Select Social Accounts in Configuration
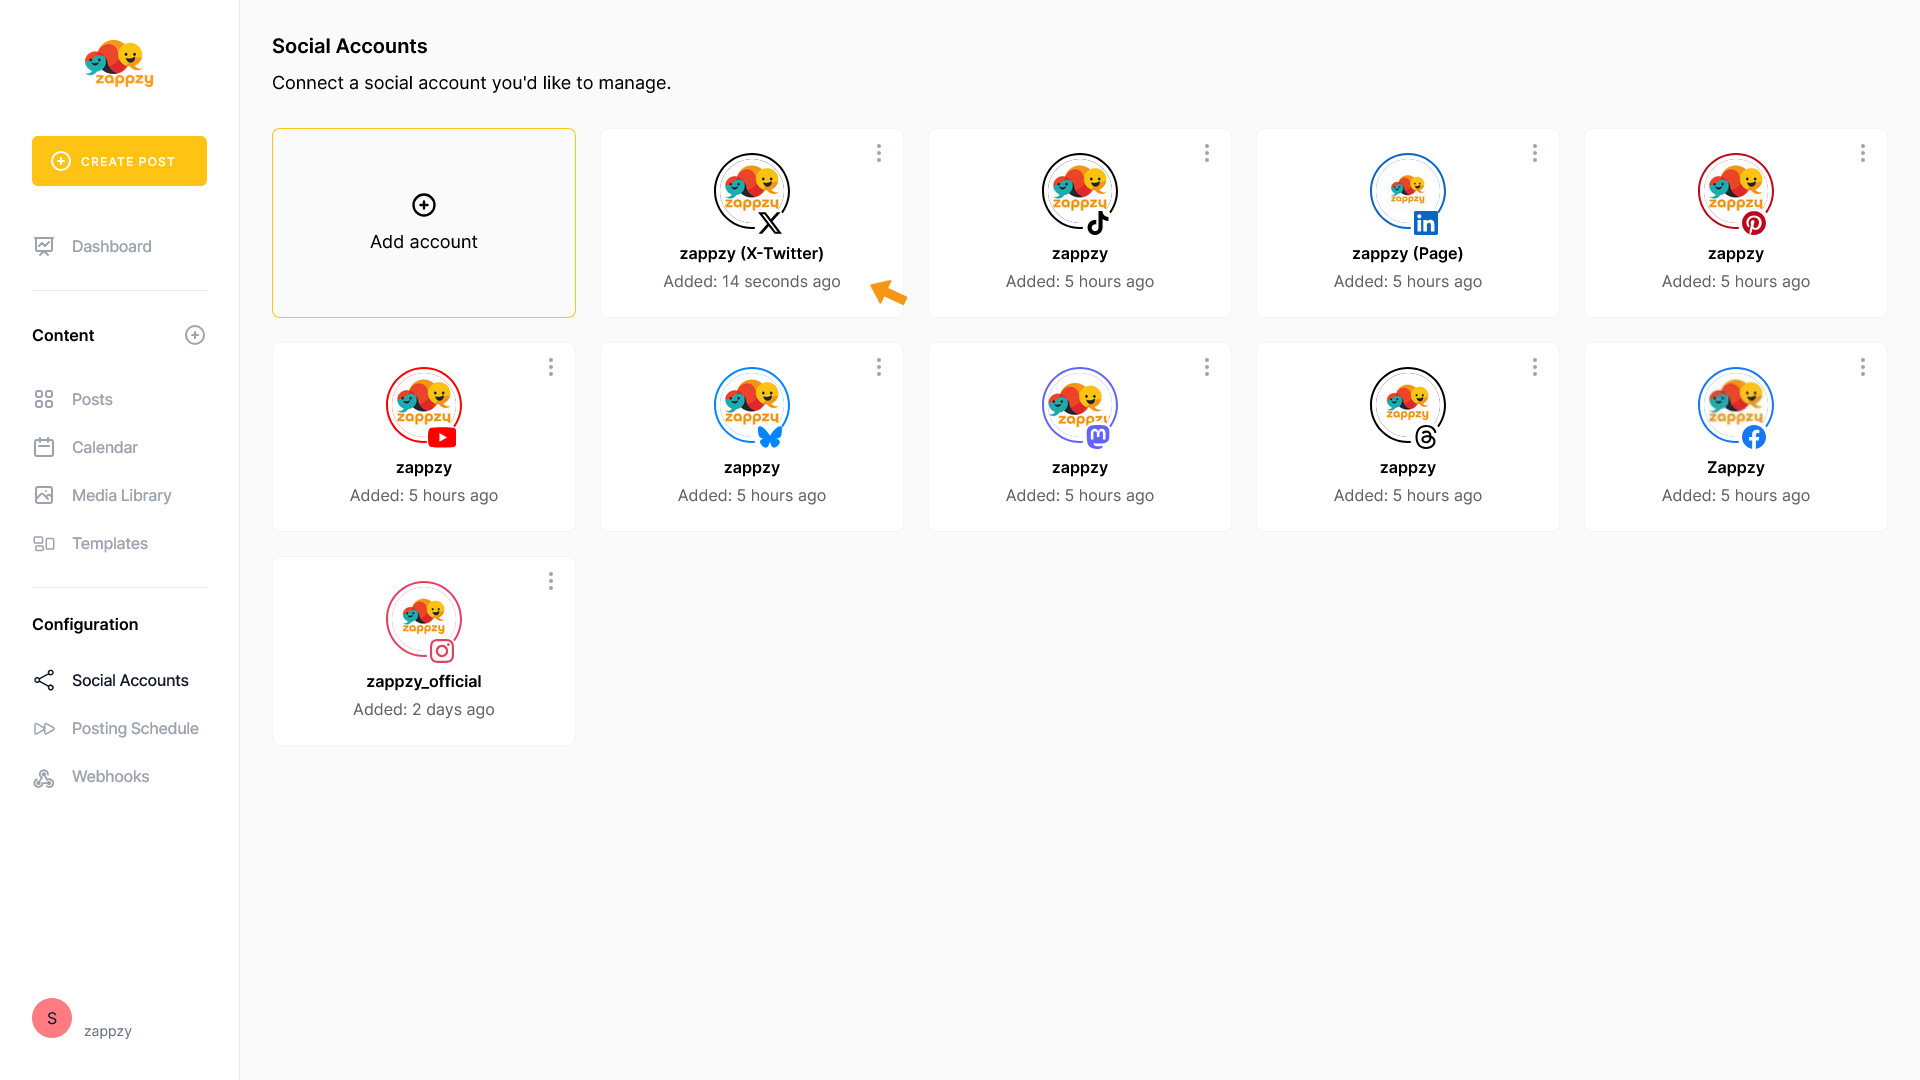Viewport: 1920px width, 1080px height. click(130, 680)
